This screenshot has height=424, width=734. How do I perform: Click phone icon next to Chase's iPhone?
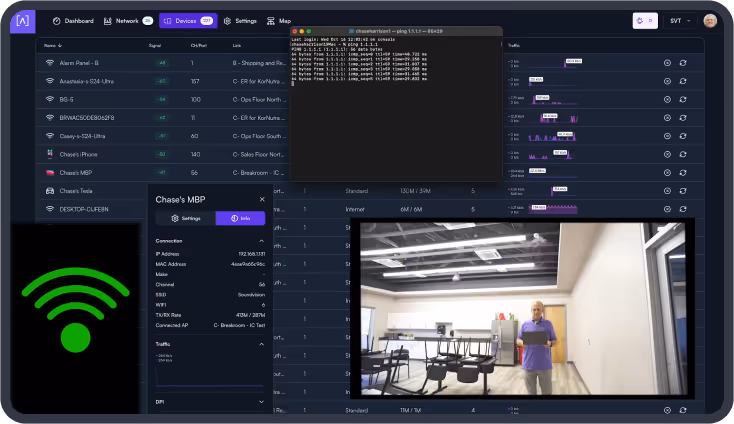tap(50, 154)
